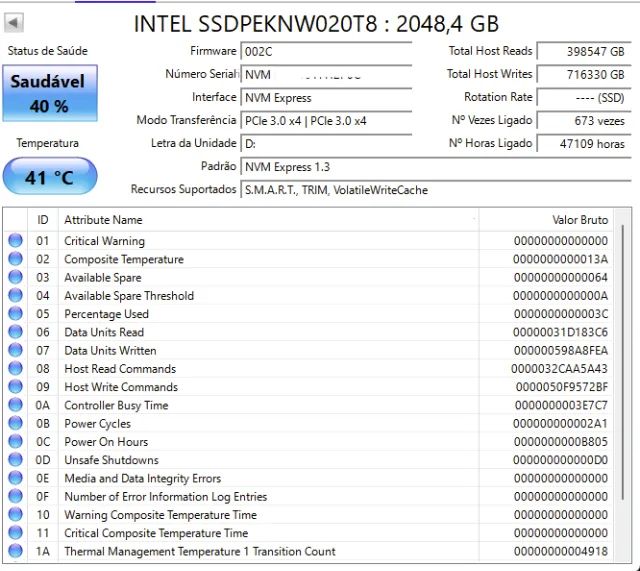Click the Temperatura label
The image size is (640, 571).
point(47,143)
